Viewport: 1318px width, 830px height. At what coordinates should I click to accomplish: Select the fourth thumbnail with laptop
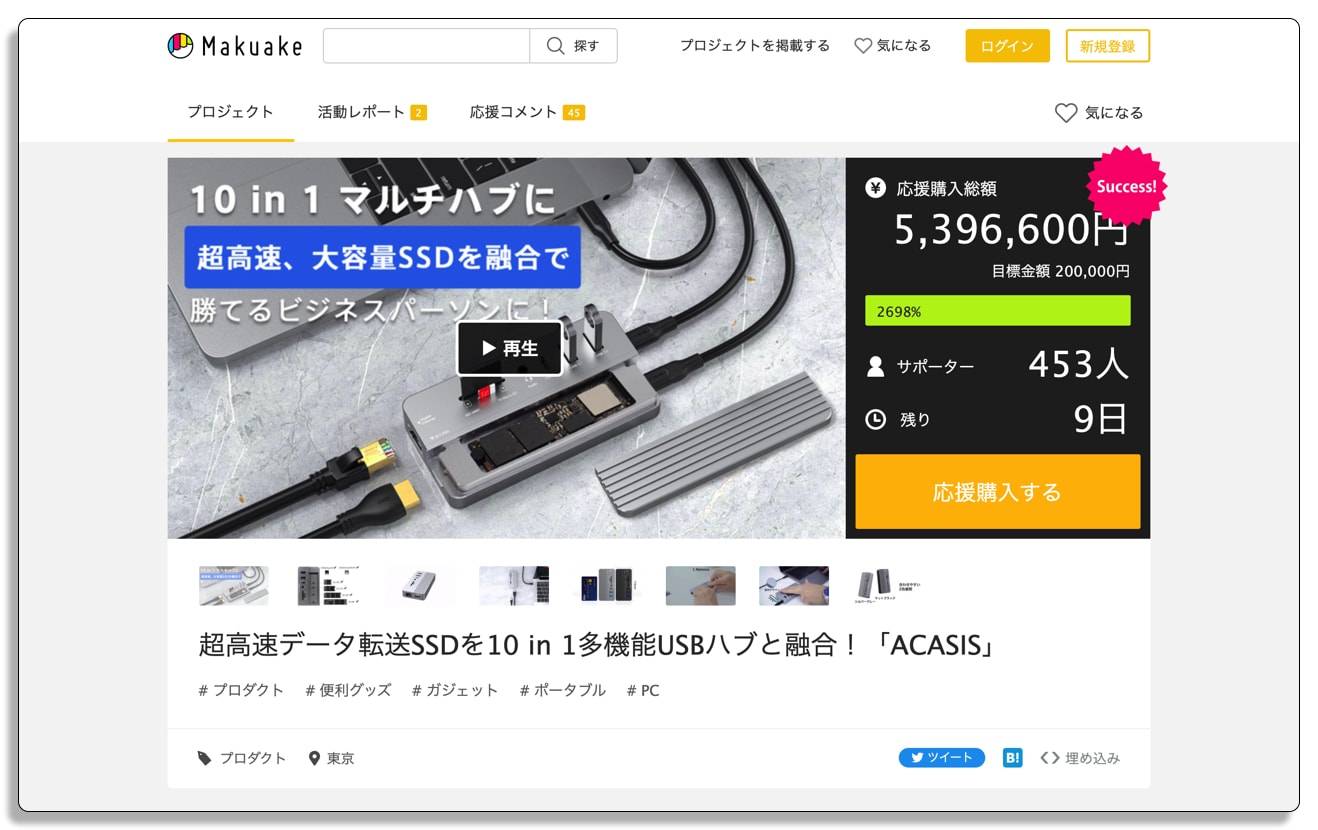pyautogui.click(x=514, y=586)
